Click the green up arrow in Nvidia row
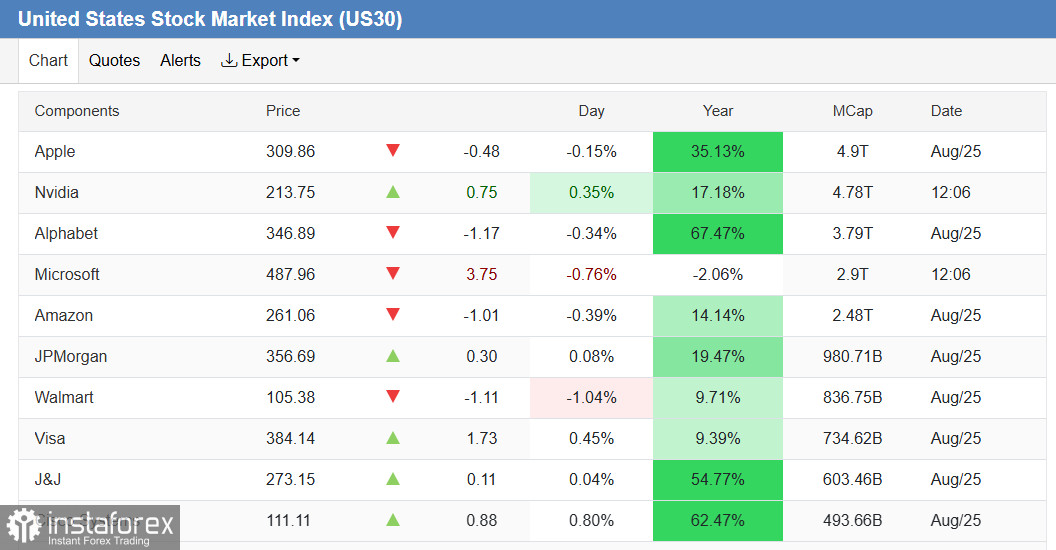The height and width of the screenshot is (550, 1056). pos(393,192)
